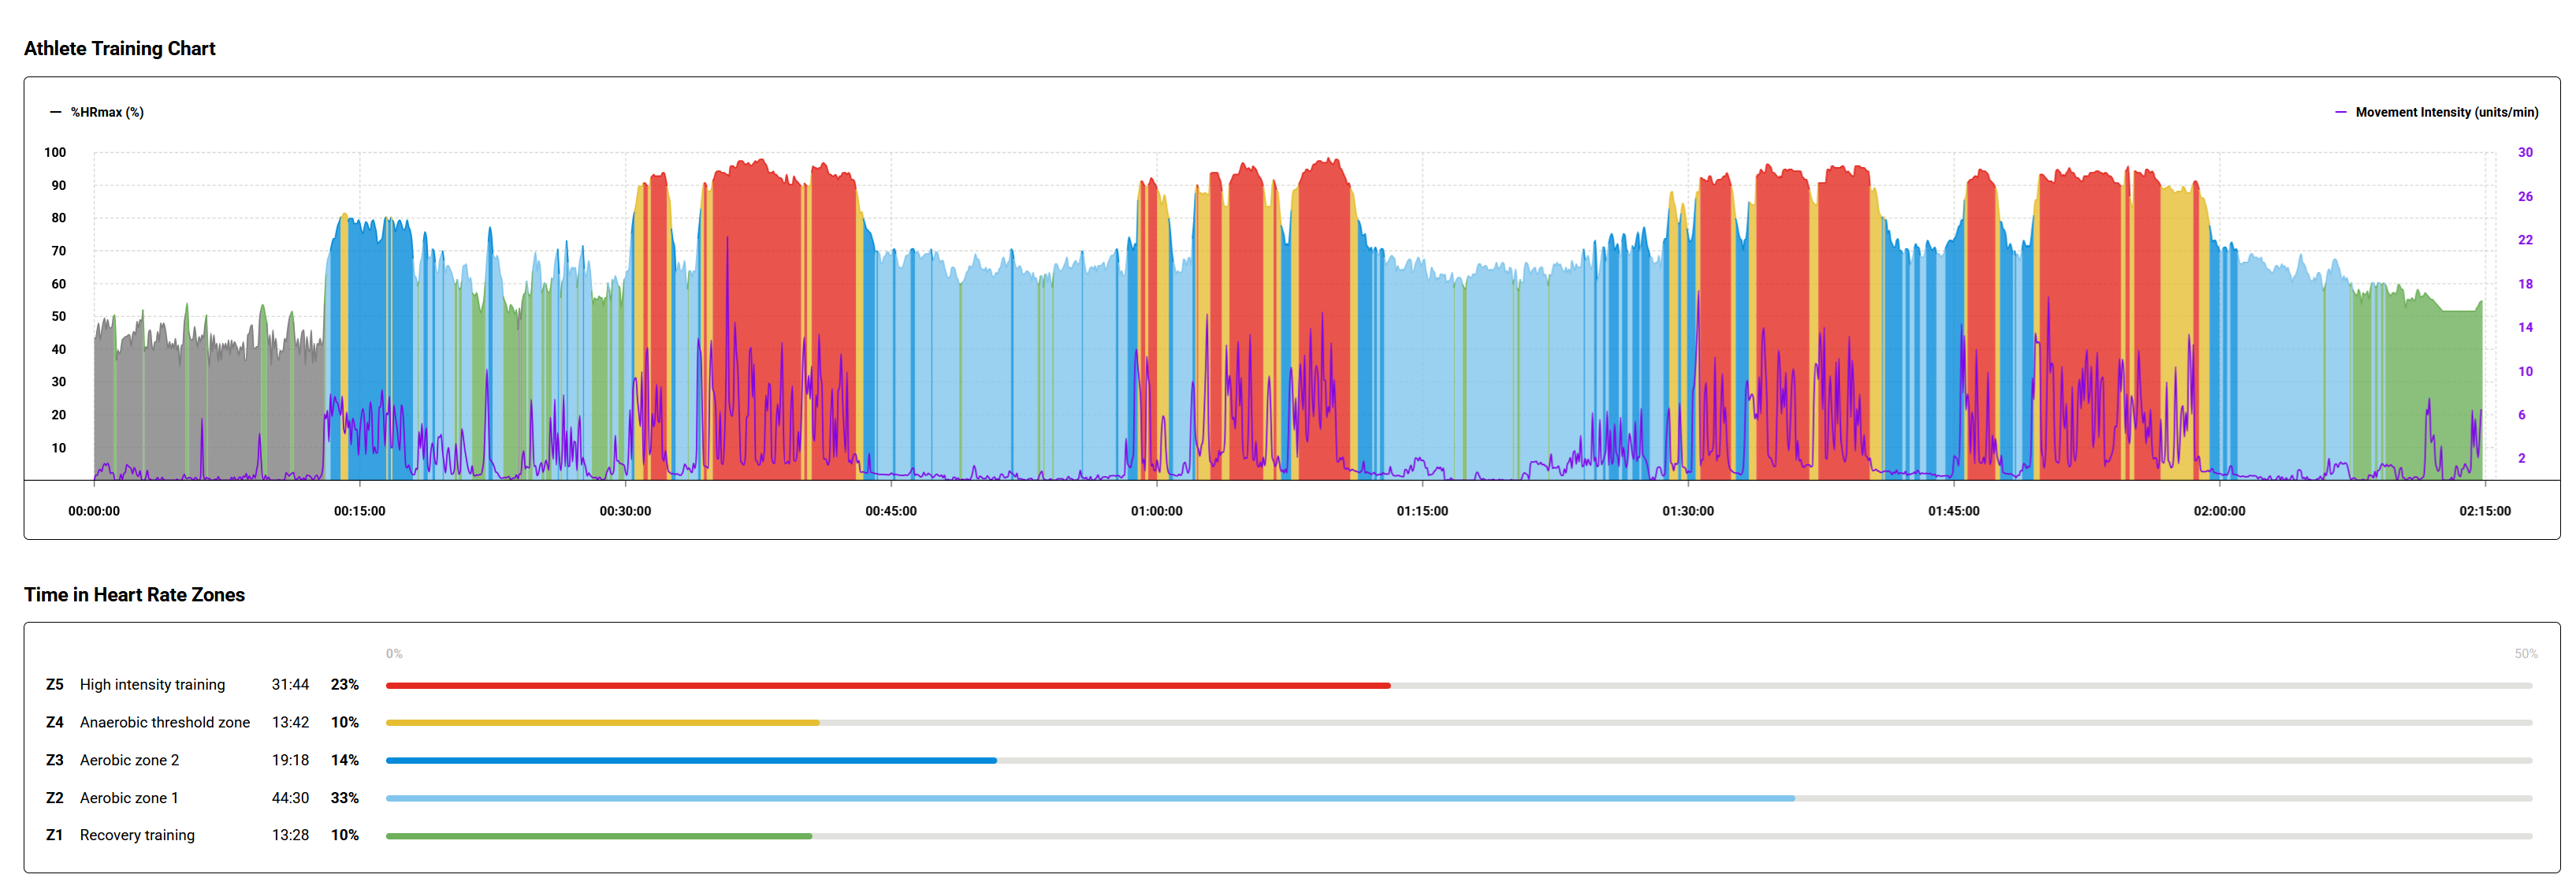Toggle the Movement Intensity legend entry

point(2436,112)
